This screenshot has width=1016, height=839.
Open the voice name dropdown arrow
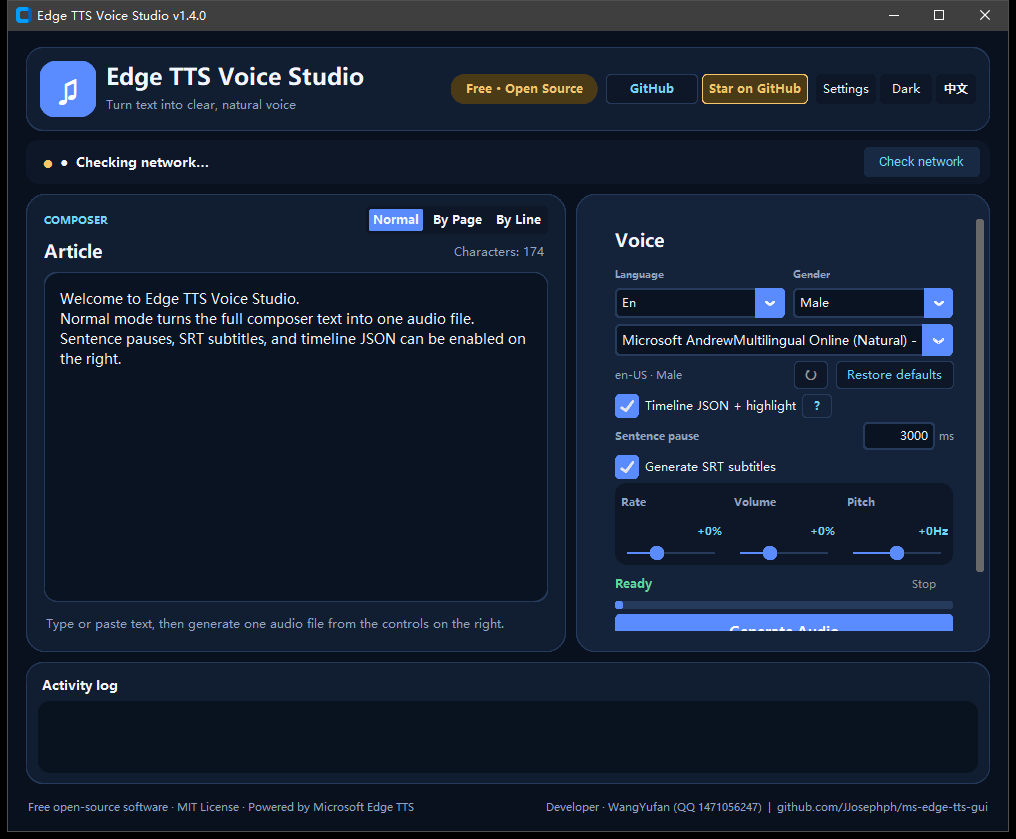[x=938, y=340]
